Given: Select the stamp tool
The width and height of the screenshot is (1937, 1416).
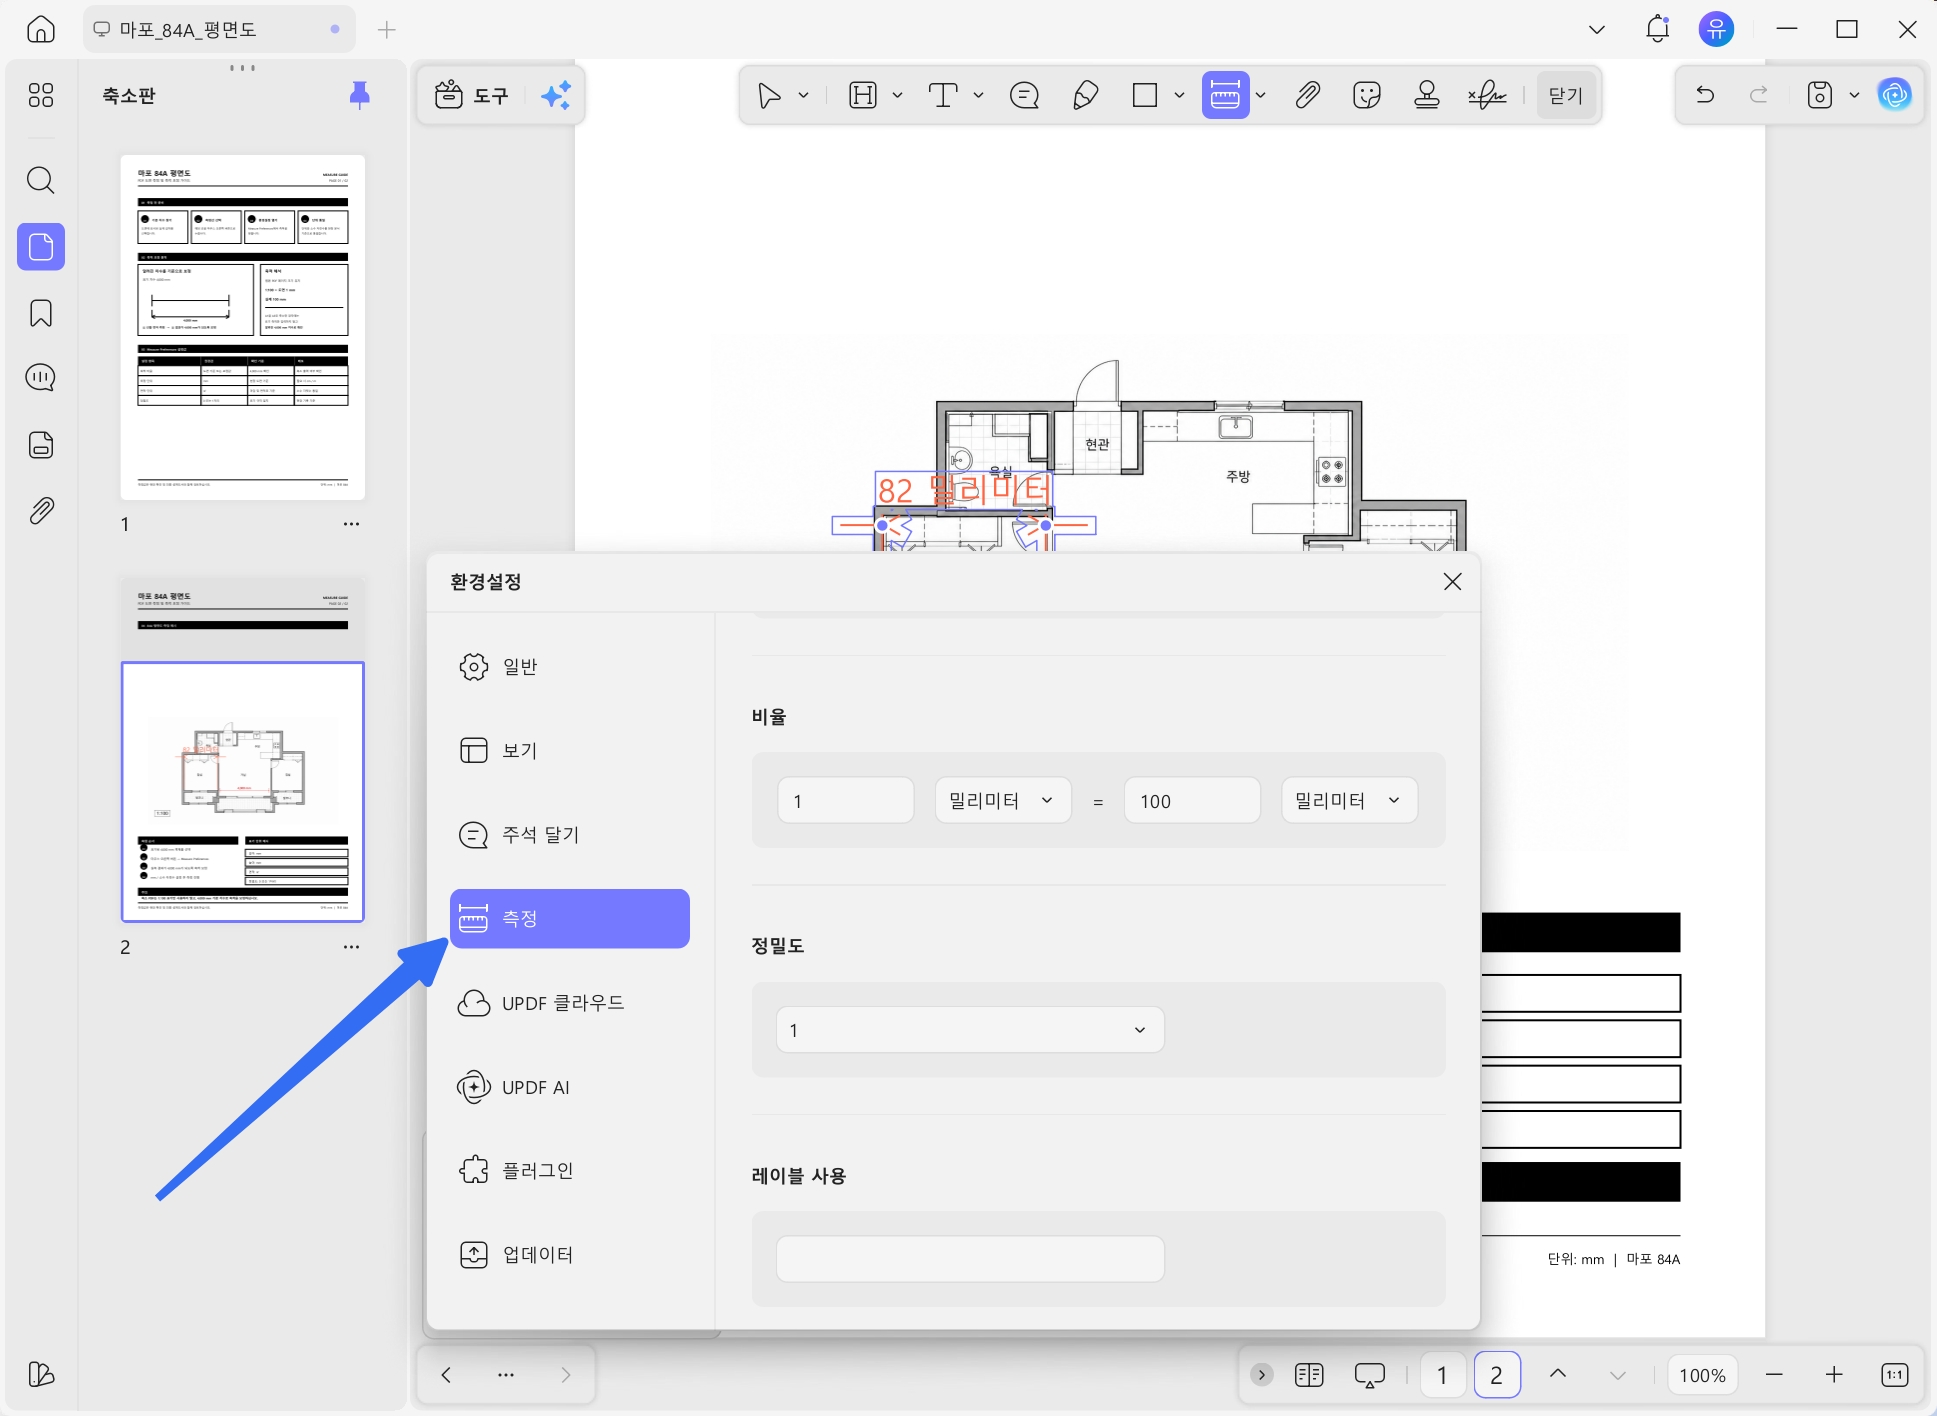Looking at the screenshot, I should pos(1427,95).
